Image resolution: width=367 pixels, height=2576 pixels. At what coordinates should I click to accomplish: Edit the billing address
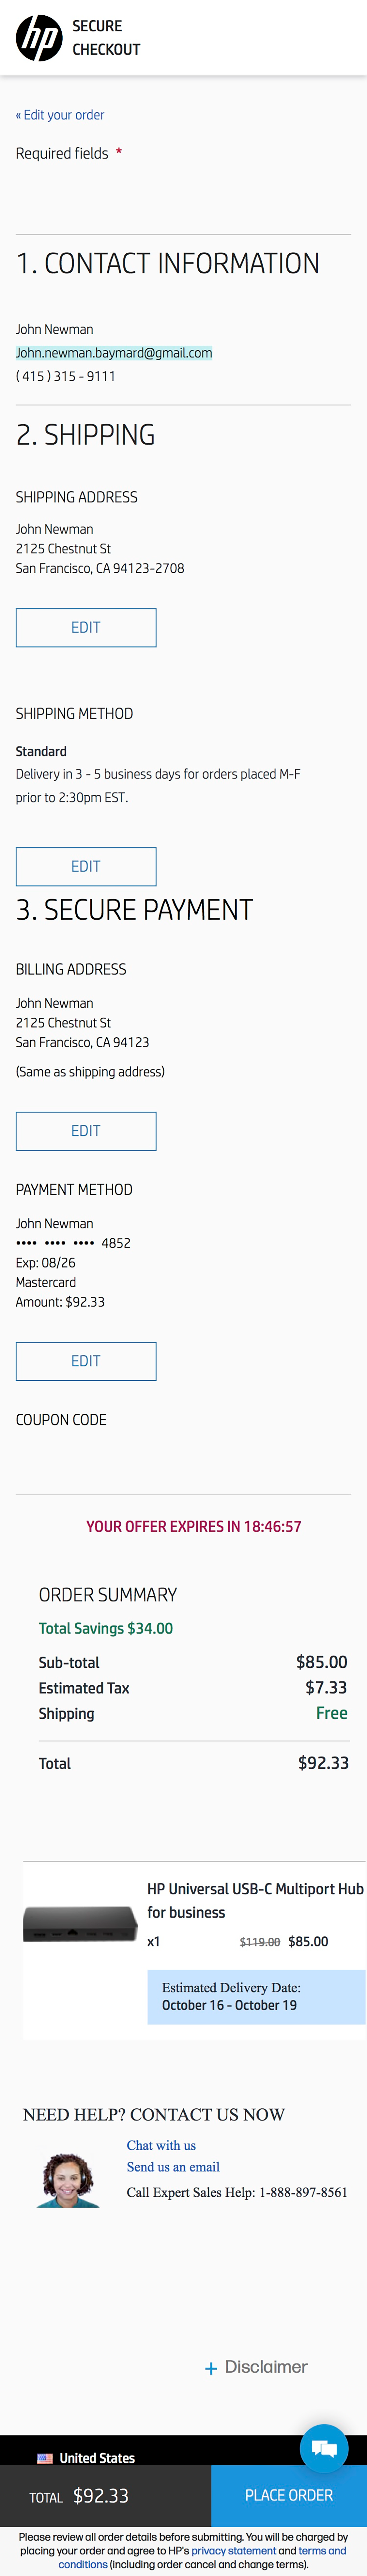coord(85,1131)
